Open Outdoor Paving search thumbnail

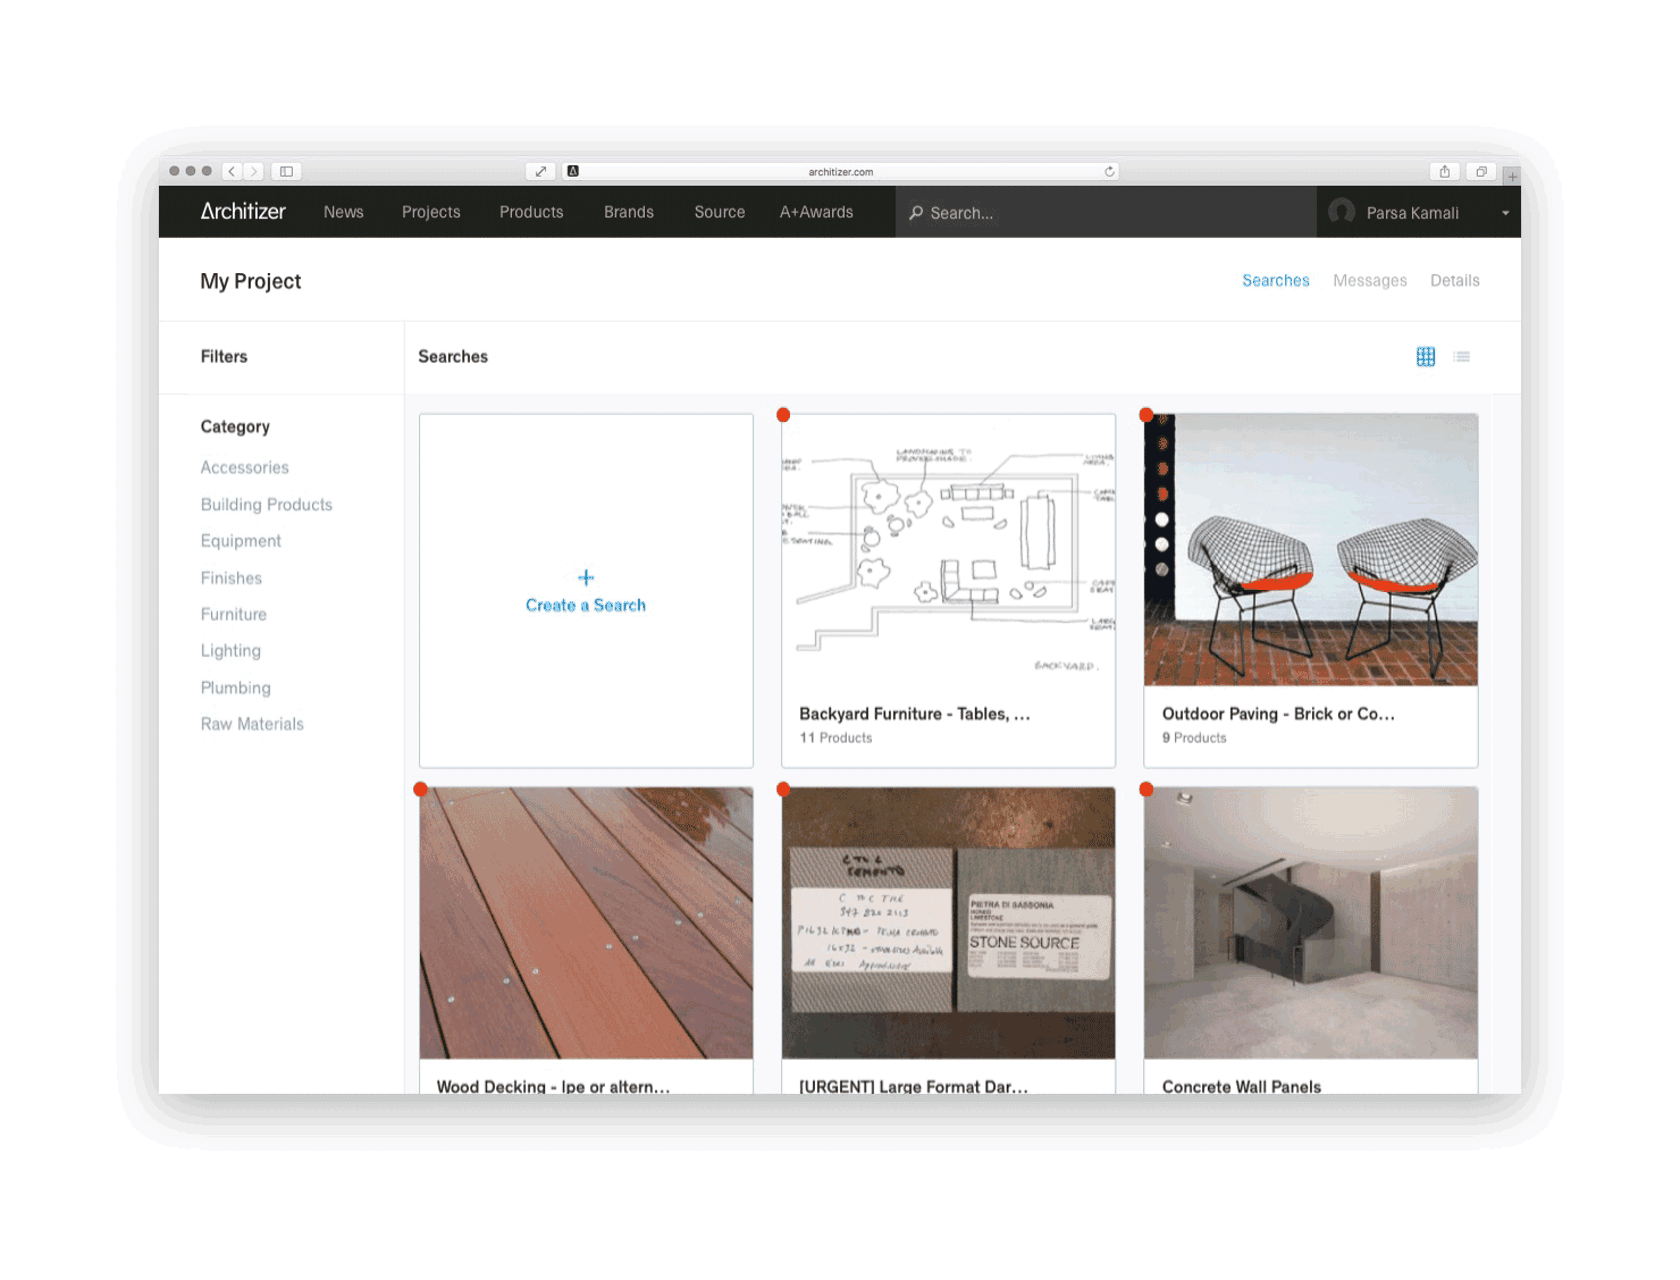coord(1310,550)
